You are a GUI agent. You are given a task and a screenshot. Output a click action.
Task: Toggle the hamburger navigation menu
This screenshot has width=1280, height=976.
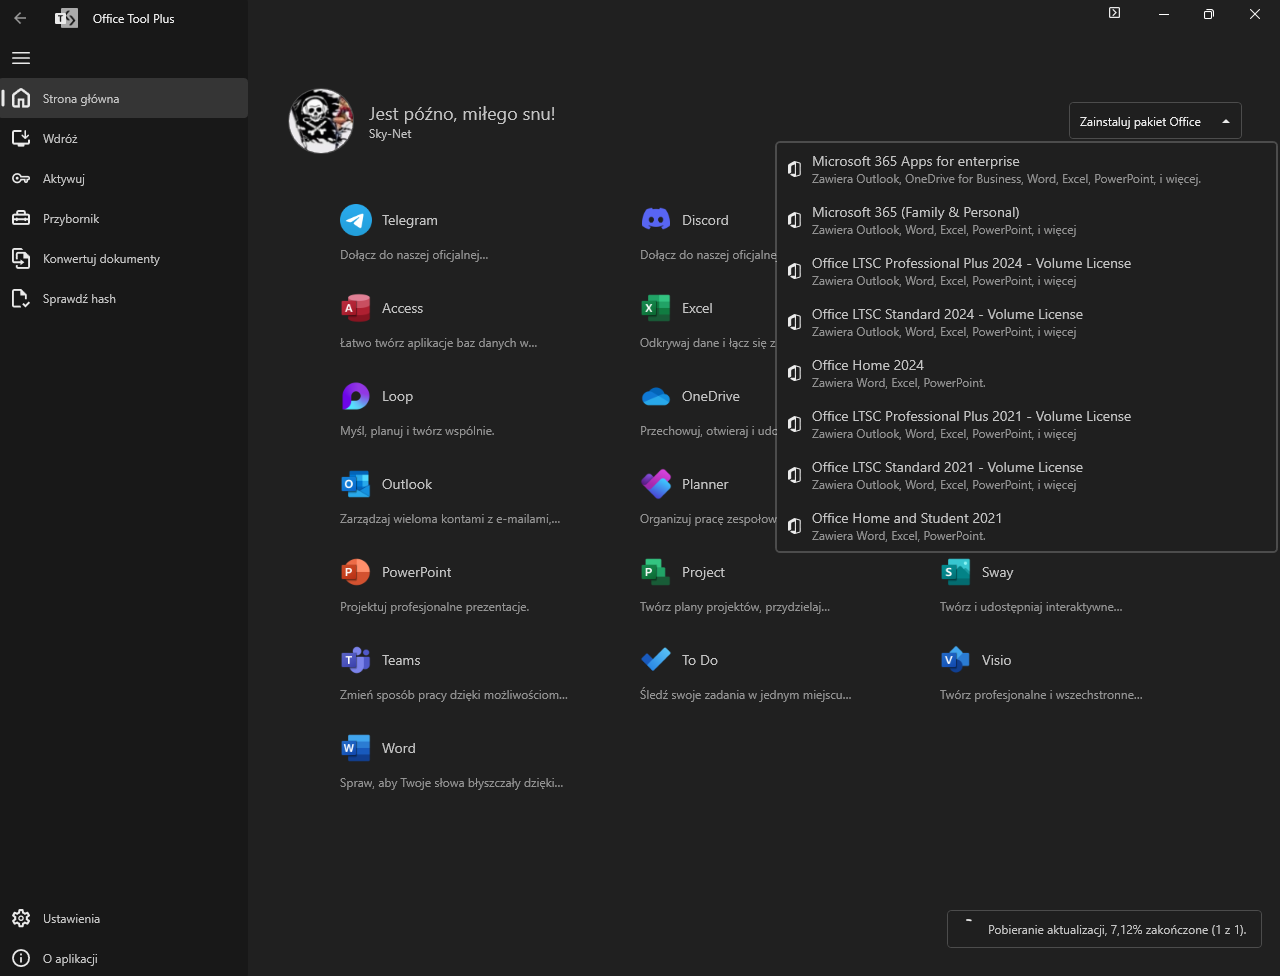click(21, 58)
